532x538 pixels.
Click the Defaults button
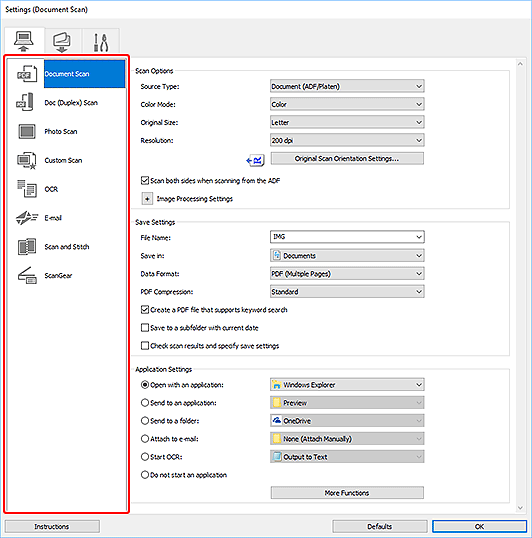point(379,526)
